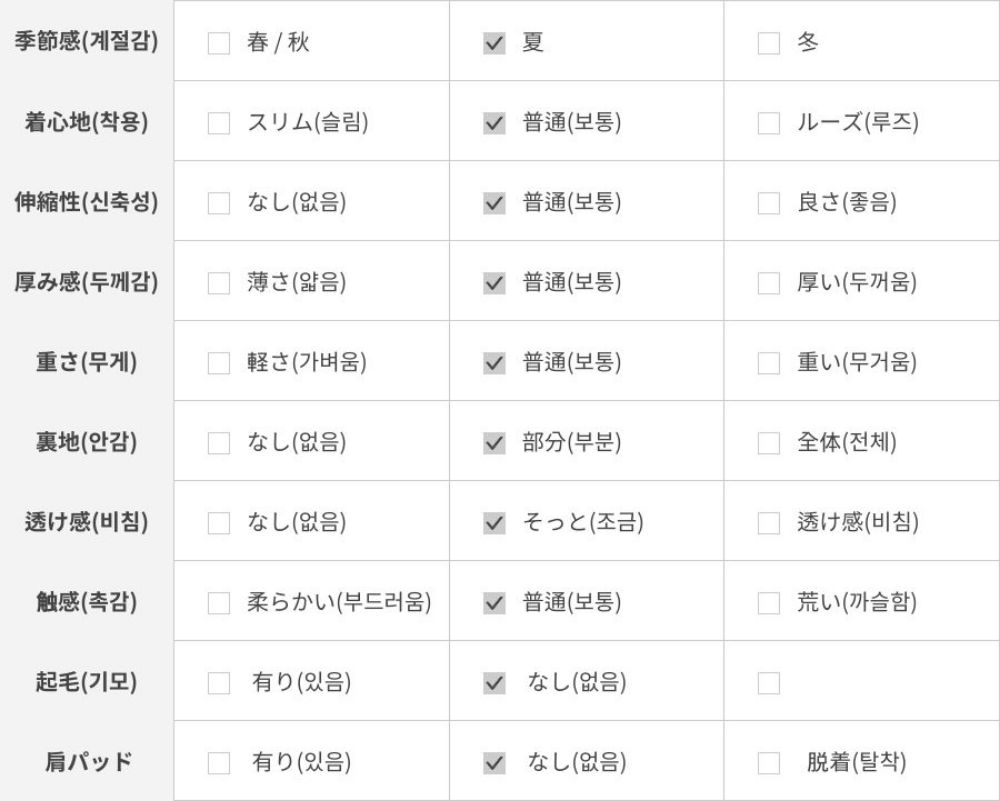The width and height of the screenshot is (1000, 801).
Task: Tick the unlabeled checkbox in 起毛 row
Action: 769,684
